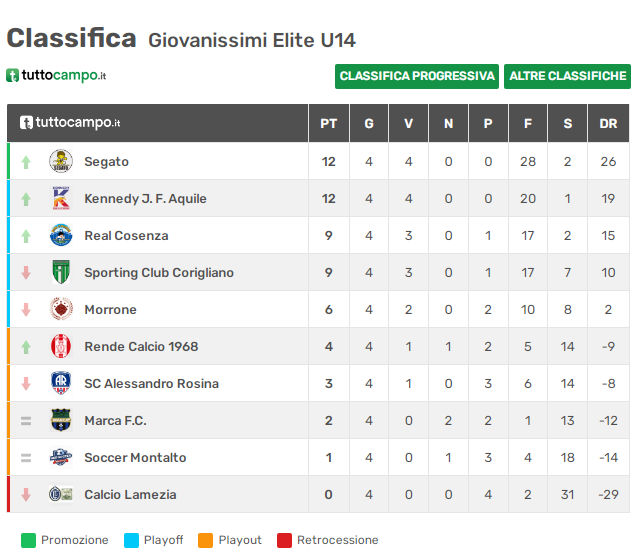This screenshot has width=636, height=549.
Task: Click the PT column header
Action: (329, 123)
